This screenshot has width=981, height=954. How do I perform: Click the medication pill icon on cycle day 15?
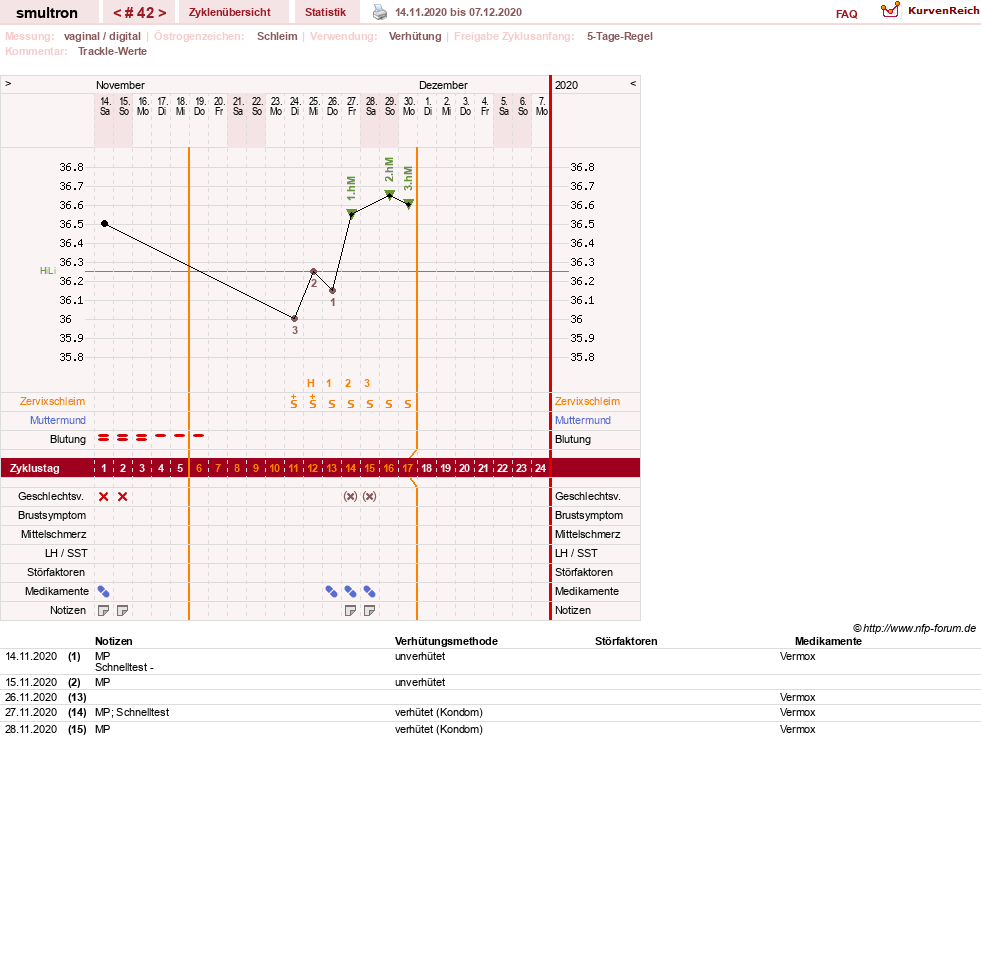(370, 592)
